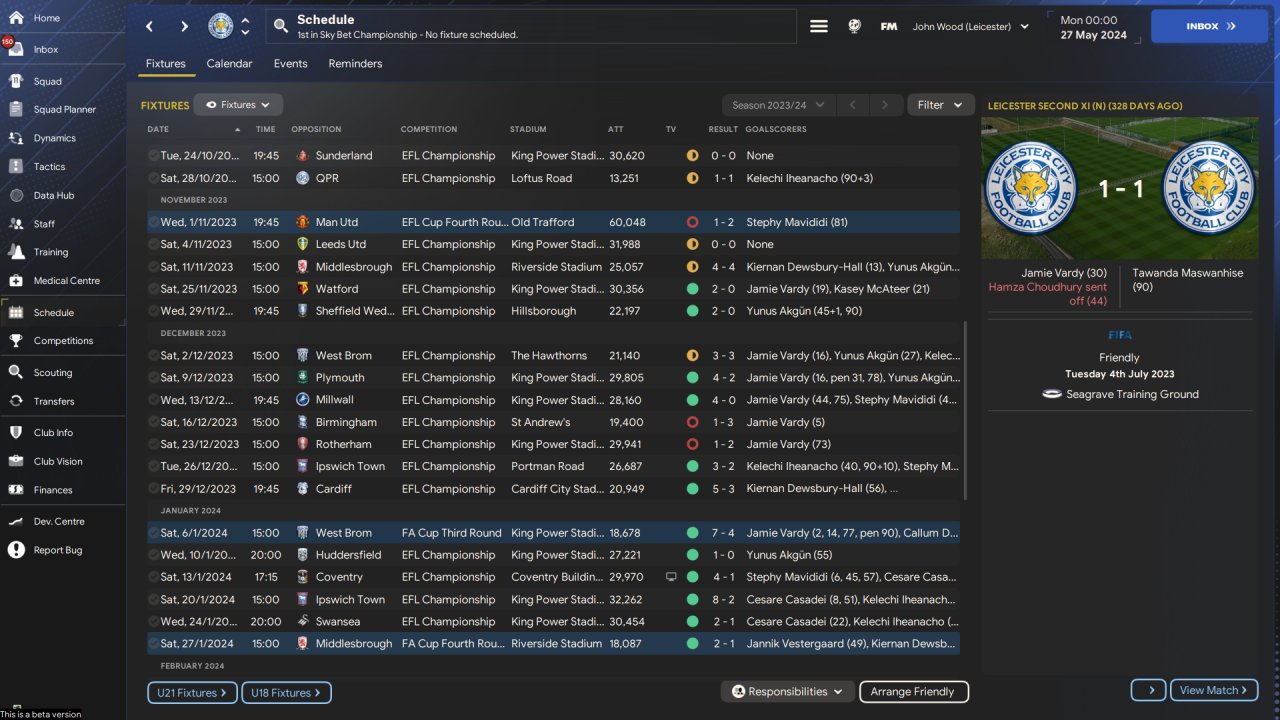Image resolution: width=1280 pixels, height=720 pixels.
Task: Sort fixtures by the Date column header
Action: 158,129
